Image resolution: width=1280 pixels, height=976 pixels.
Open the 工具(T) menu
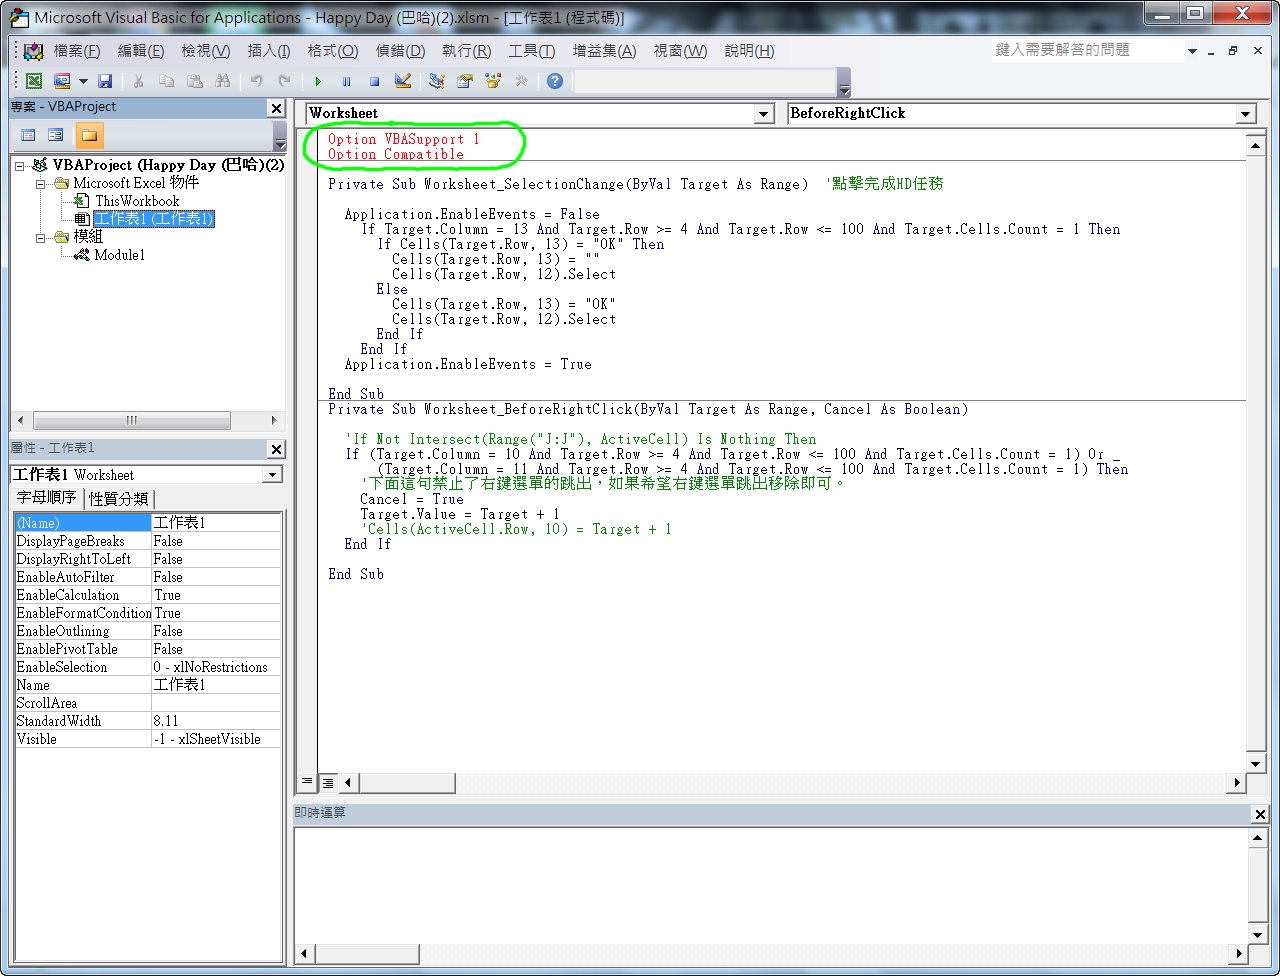click(532, 51)
